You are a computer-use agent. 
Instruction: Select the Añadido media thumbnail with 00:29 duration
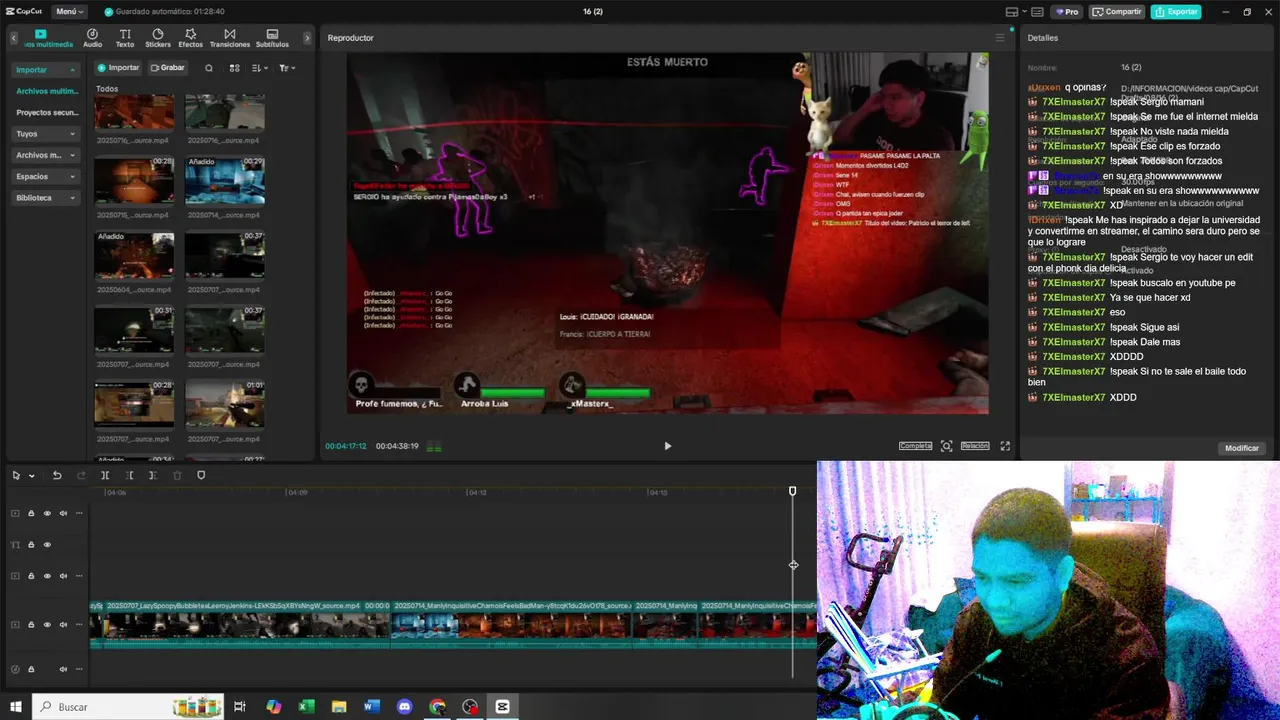click(x=224, y=180)
